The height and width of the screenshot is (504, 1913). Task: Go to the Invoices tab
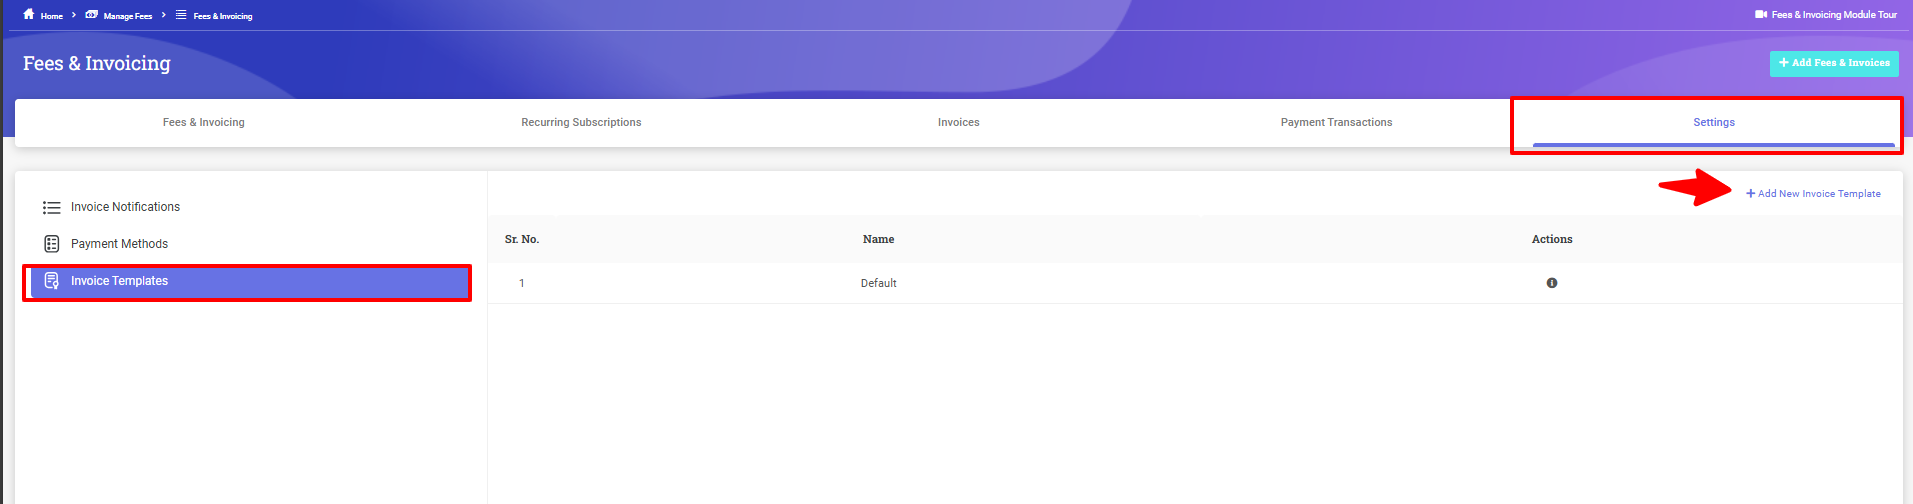point(958,123)
